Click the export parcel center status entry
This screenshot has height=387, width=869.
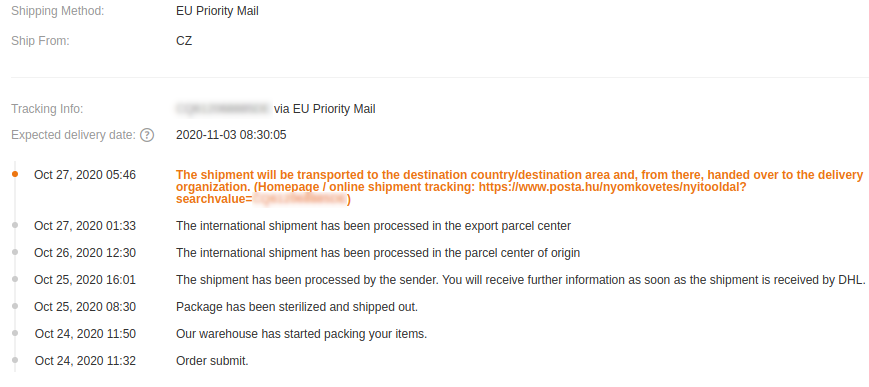374,226
